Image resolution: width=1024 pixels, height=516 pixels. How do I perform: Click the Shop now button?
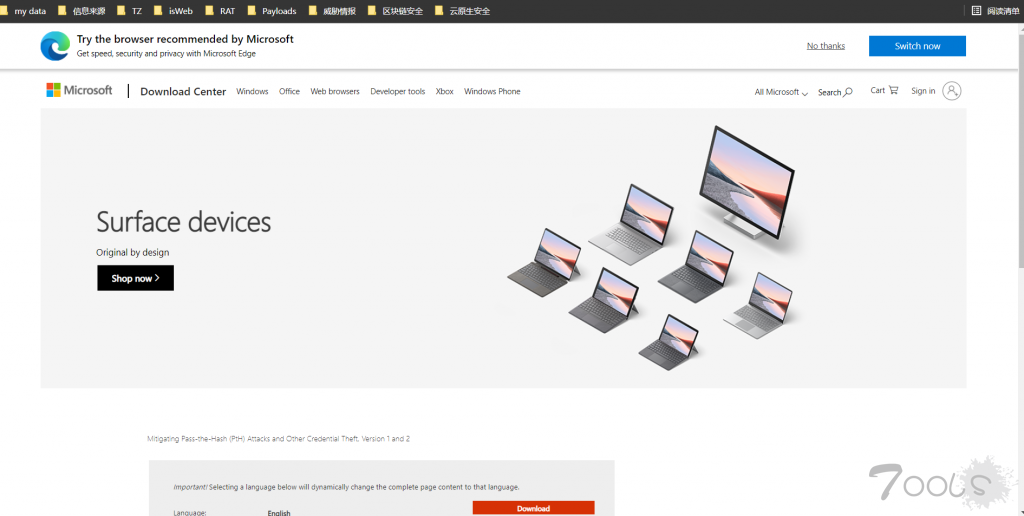click(135, 278)
